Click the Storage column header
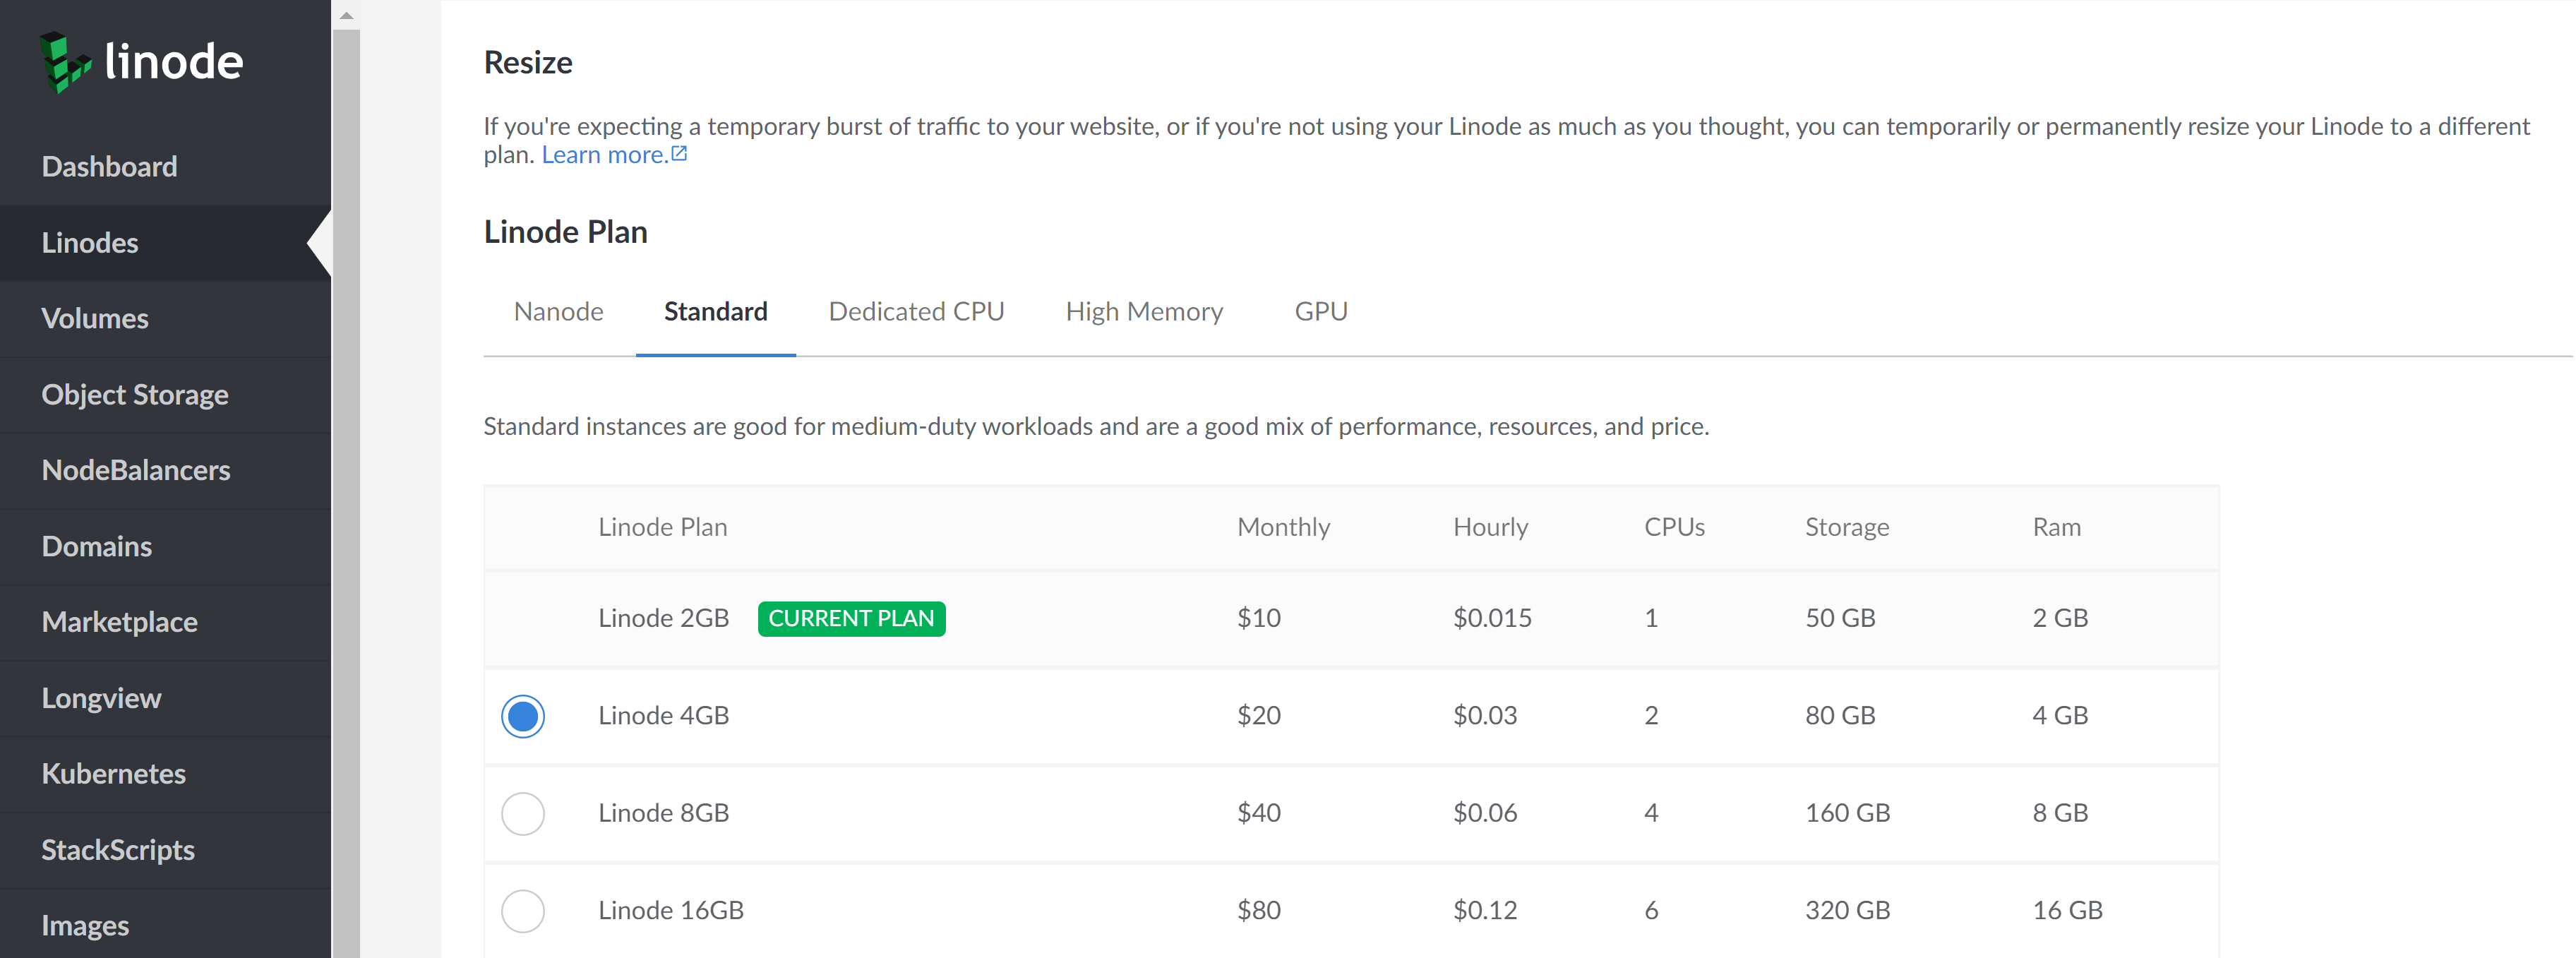This screenshot has width=2576, height=958. tap(1847, 528)
